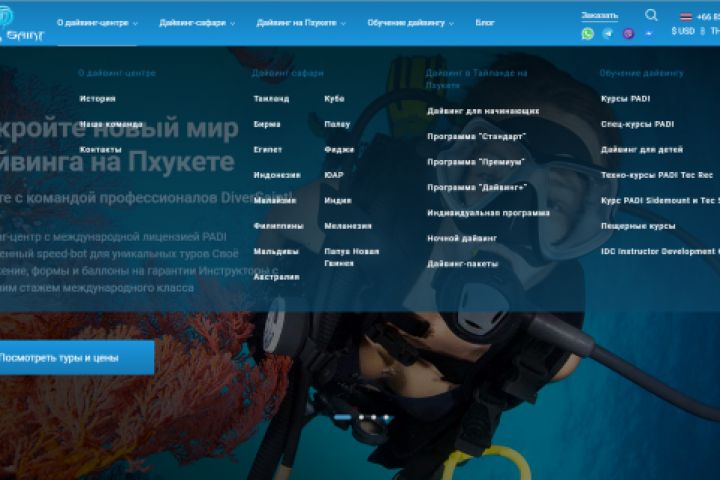Screen dimensions: 720x480
Task: Select the first active slider dot
Action: (343, 417)
